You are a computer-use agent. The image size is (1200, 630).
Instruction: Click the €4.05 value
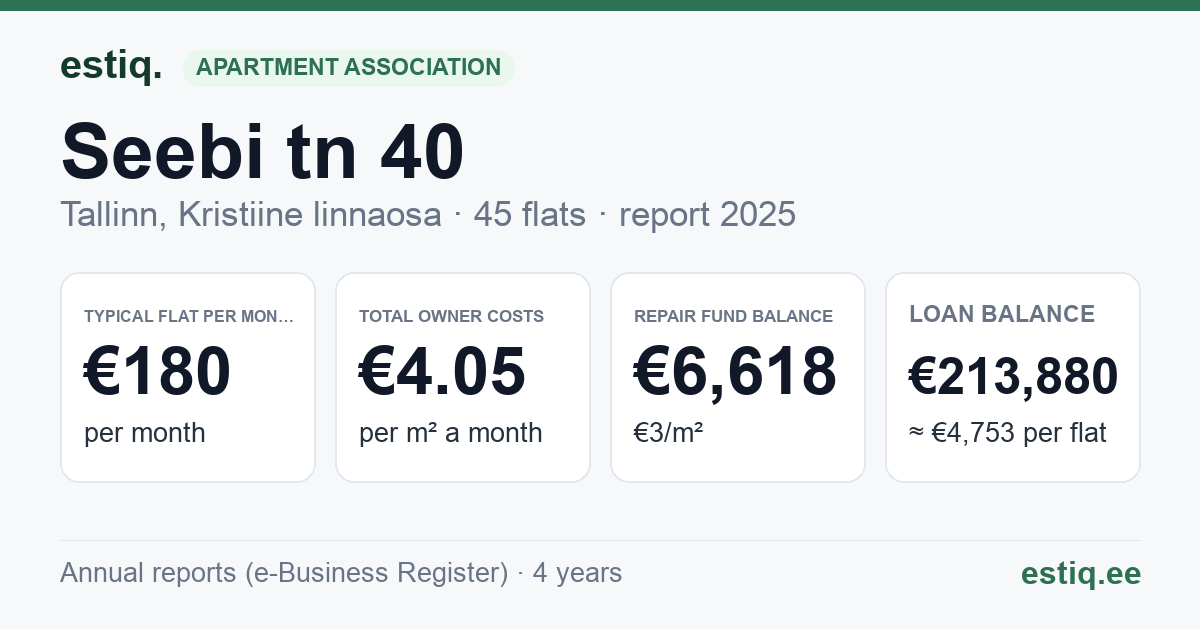click(x=442, y=371)
